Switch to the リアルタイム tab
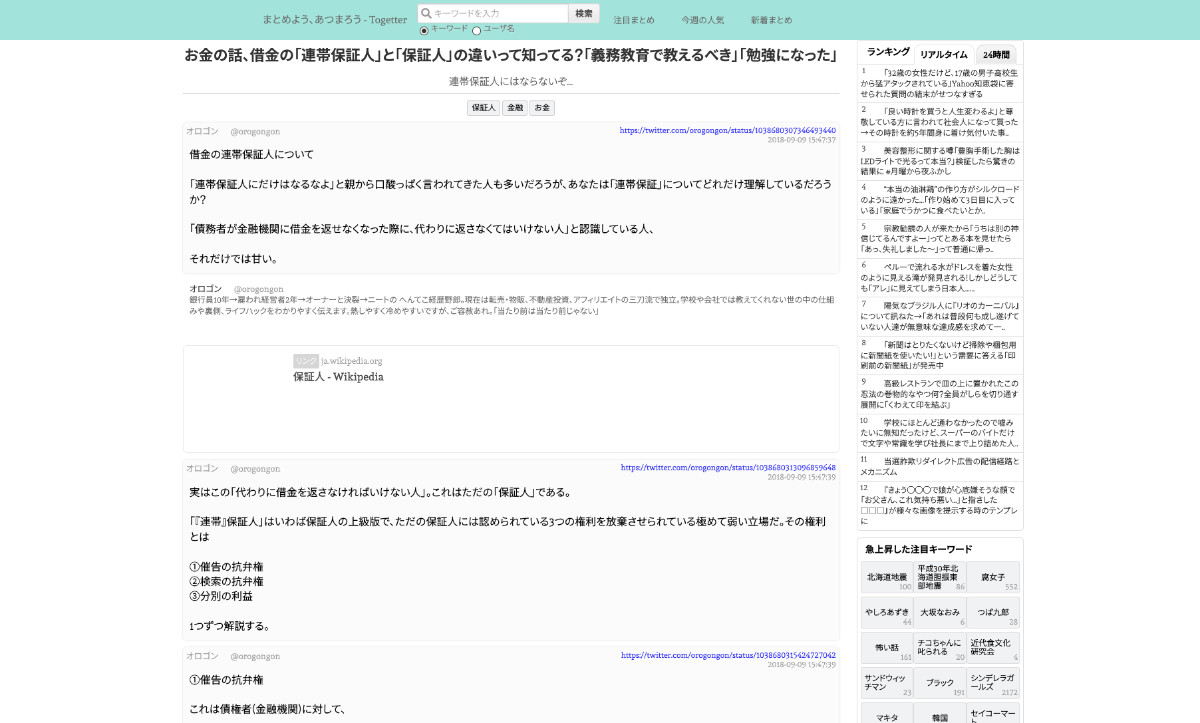1200x723 pixels. [x=944, y=54]
